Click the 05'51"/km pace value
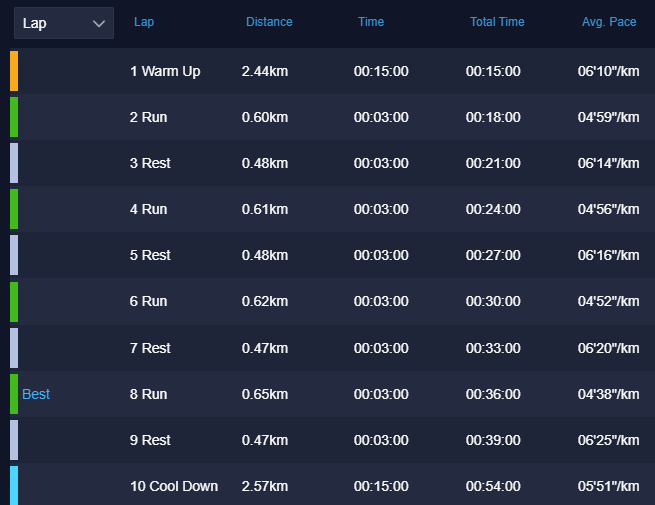The width and height of the screenshot is (655, 505). coord(609,486)
